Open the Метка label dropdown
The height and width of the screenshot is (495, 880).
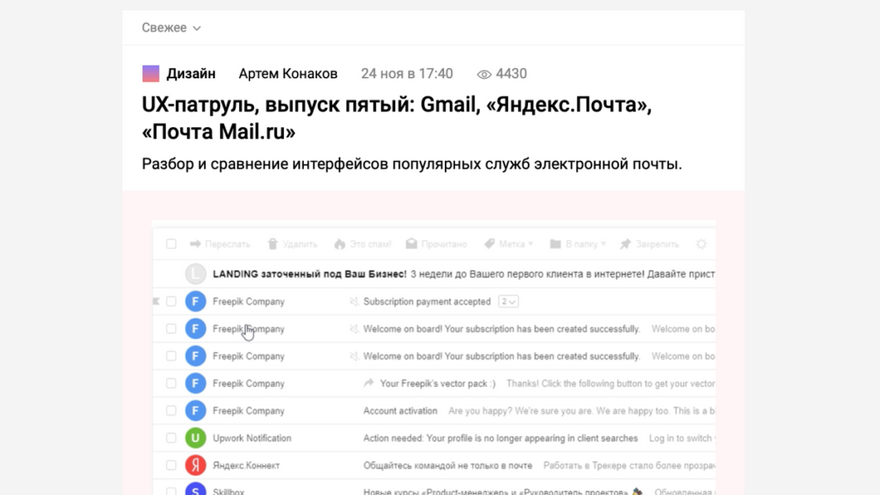pos(508,244)
